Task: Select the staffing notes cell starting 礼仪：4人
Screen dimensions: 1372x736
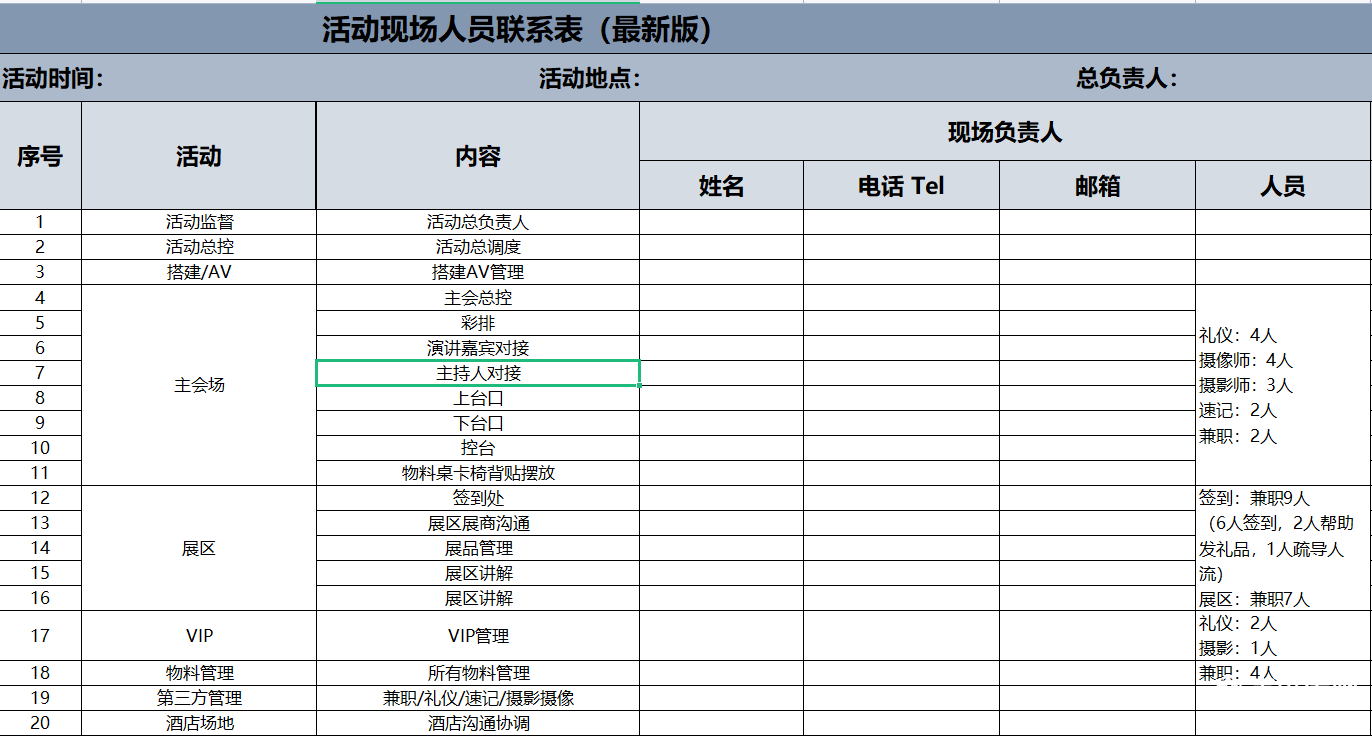Action: point(1283,385)
